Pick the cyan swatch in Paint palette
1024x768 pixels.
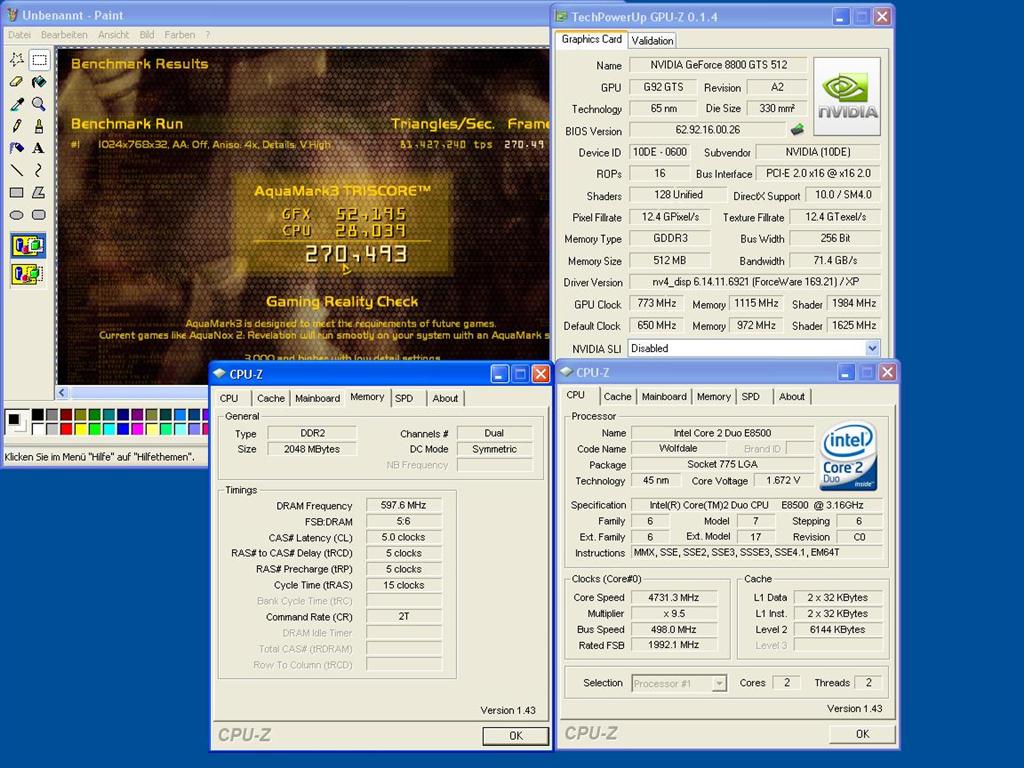pyautogui.click(x=109, y=428)
